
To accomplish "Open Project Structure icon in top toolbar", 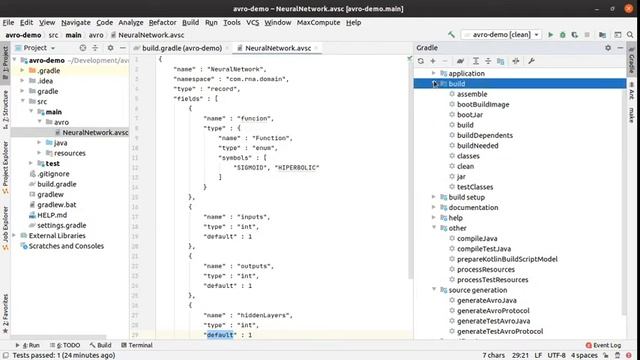I will [x=602, y=35].
